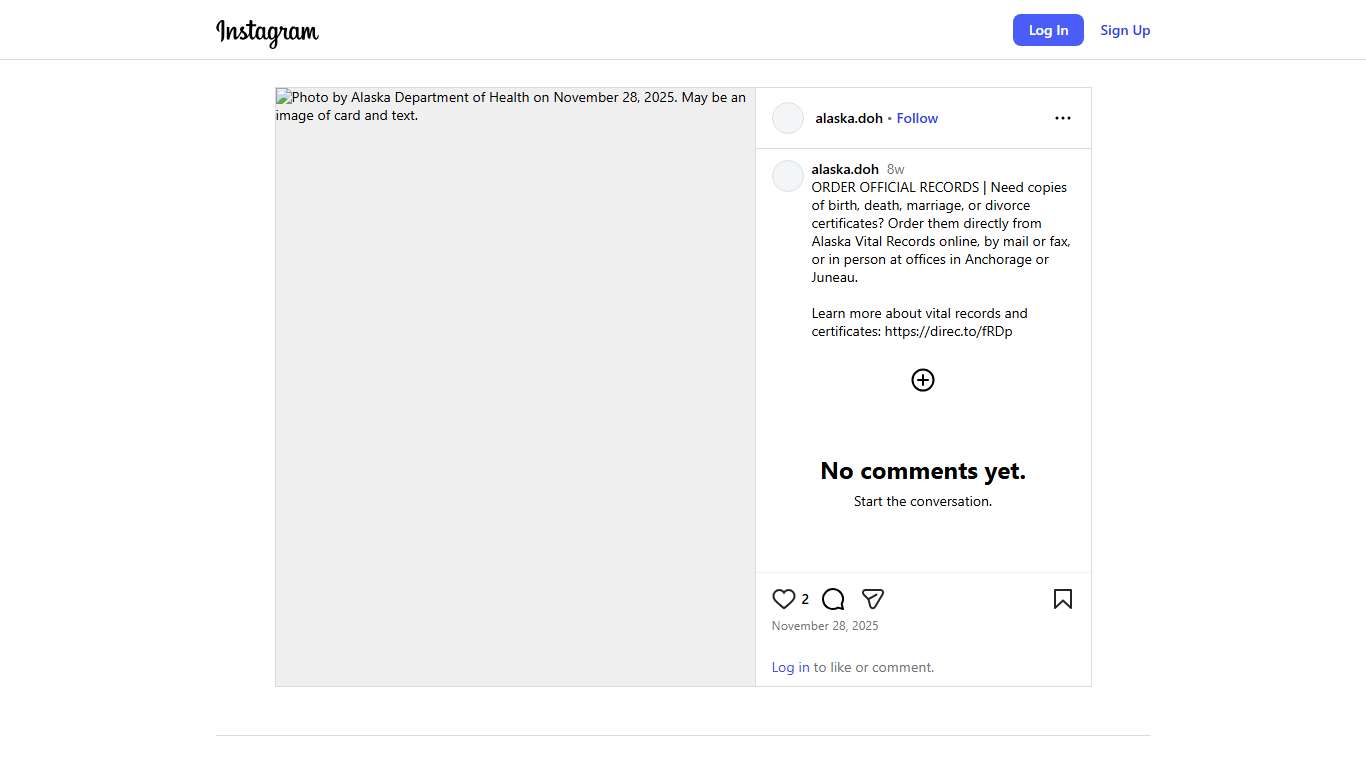The image size is (1366, 768).
Task: Click the No comments yet heading
Action: click(923, 471)
